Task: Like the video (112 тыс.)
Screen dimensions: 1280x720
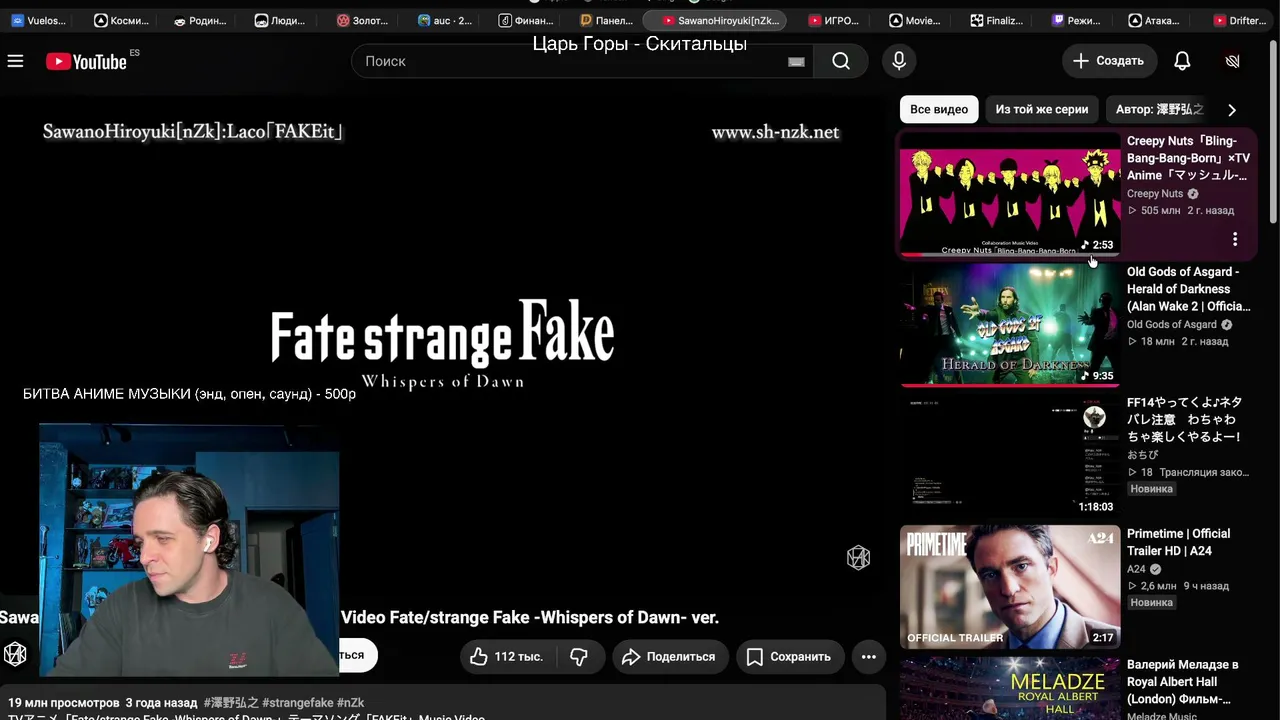Action: [x=506, y=656]
